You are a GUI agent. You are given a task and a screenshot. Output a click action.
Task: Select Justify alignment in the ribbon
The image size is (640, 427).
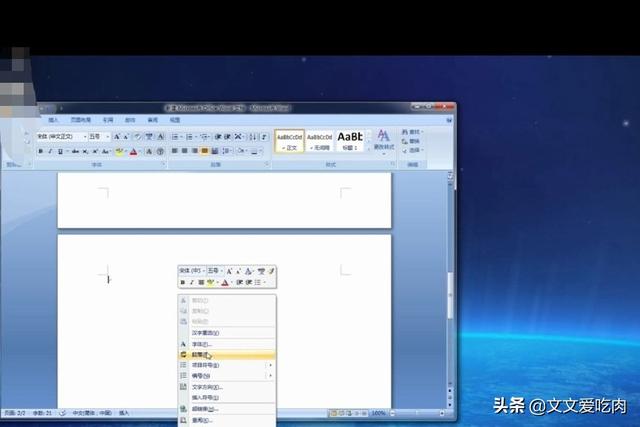click(x=205, y=151)
